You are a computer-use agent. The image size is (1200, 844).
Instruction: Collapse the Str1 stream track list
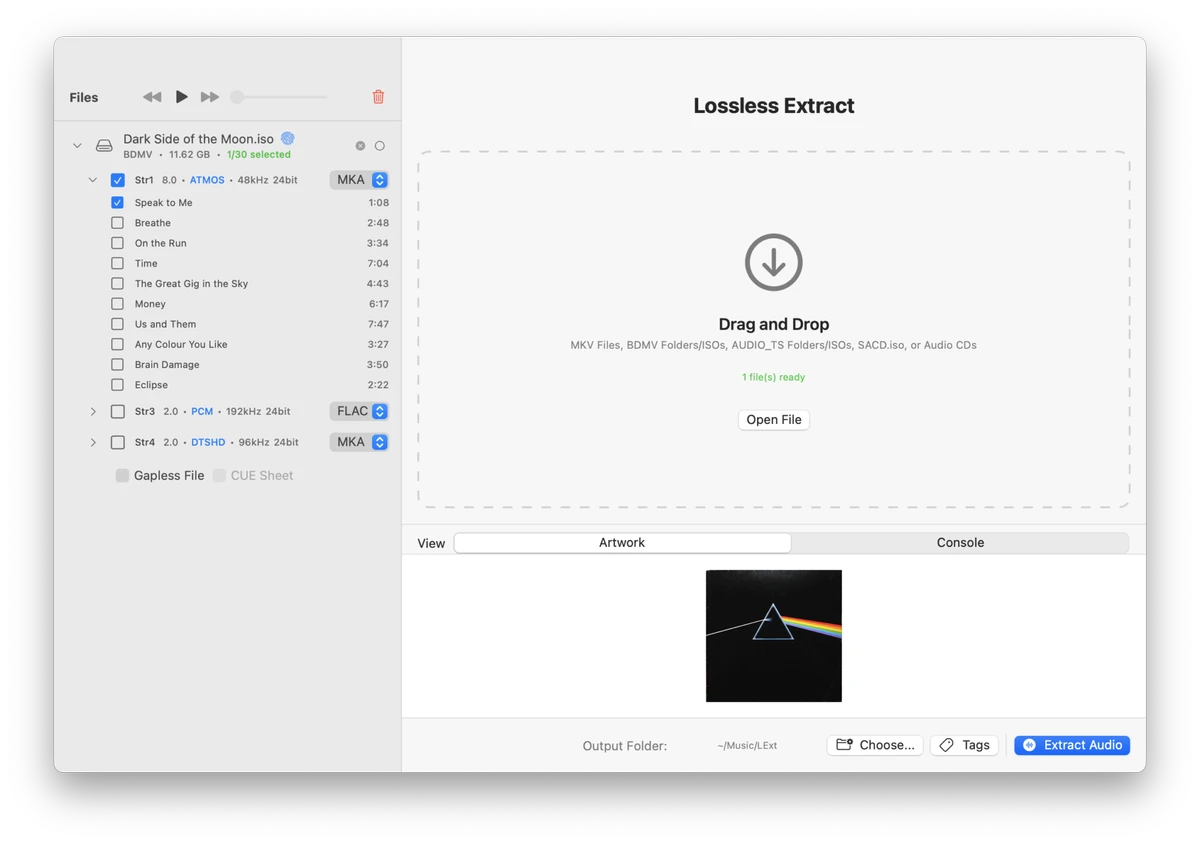pos(93,180)
